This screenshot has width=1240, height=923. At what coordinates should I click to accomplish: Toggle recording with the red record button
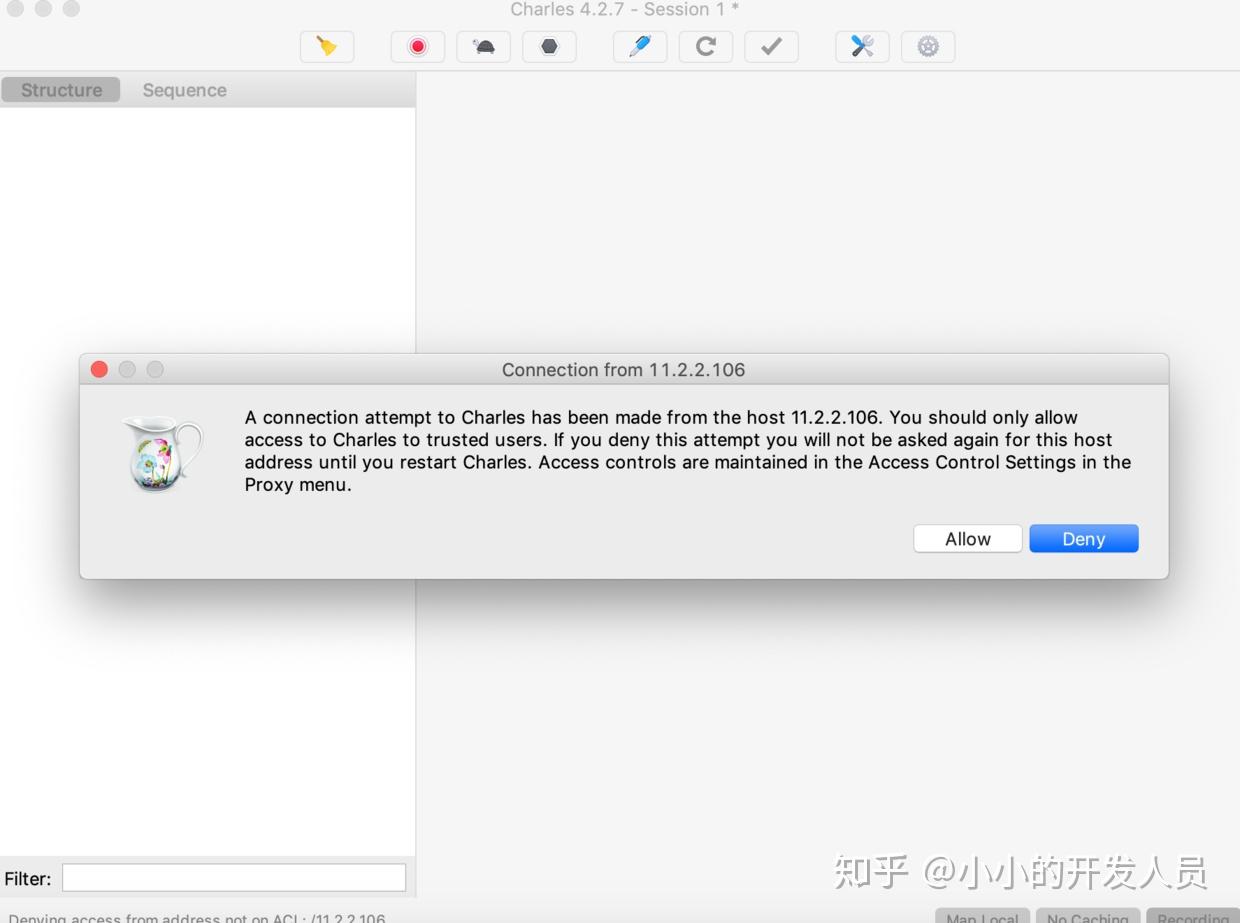(418, 46)
